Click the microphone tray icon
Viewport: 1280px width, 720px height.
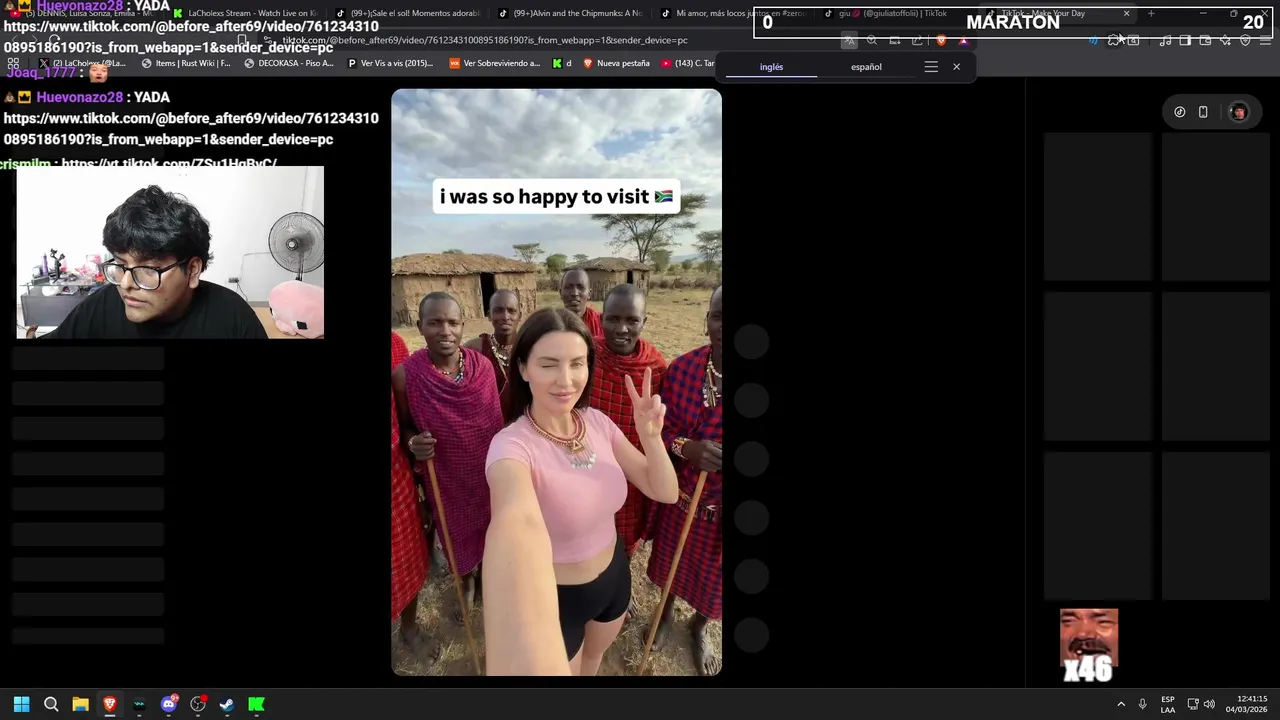[x=1142, y=704]
